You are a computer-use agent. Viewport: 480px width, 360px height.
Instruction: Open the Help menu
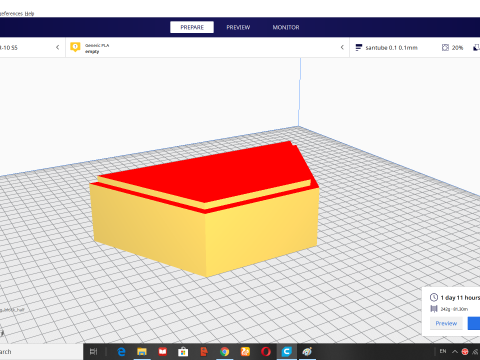[x=30, y=14]
